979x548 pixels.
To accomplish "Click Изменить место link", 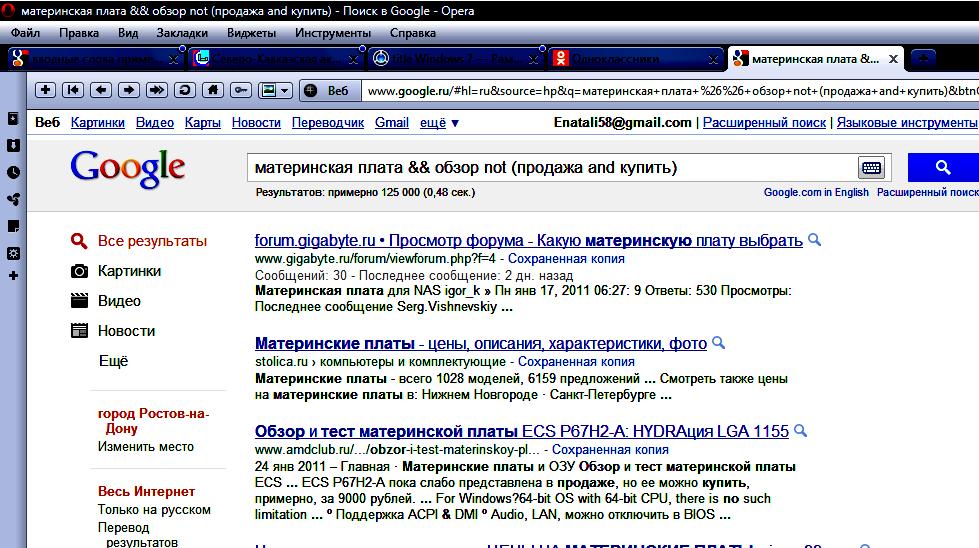I will 145,446.
